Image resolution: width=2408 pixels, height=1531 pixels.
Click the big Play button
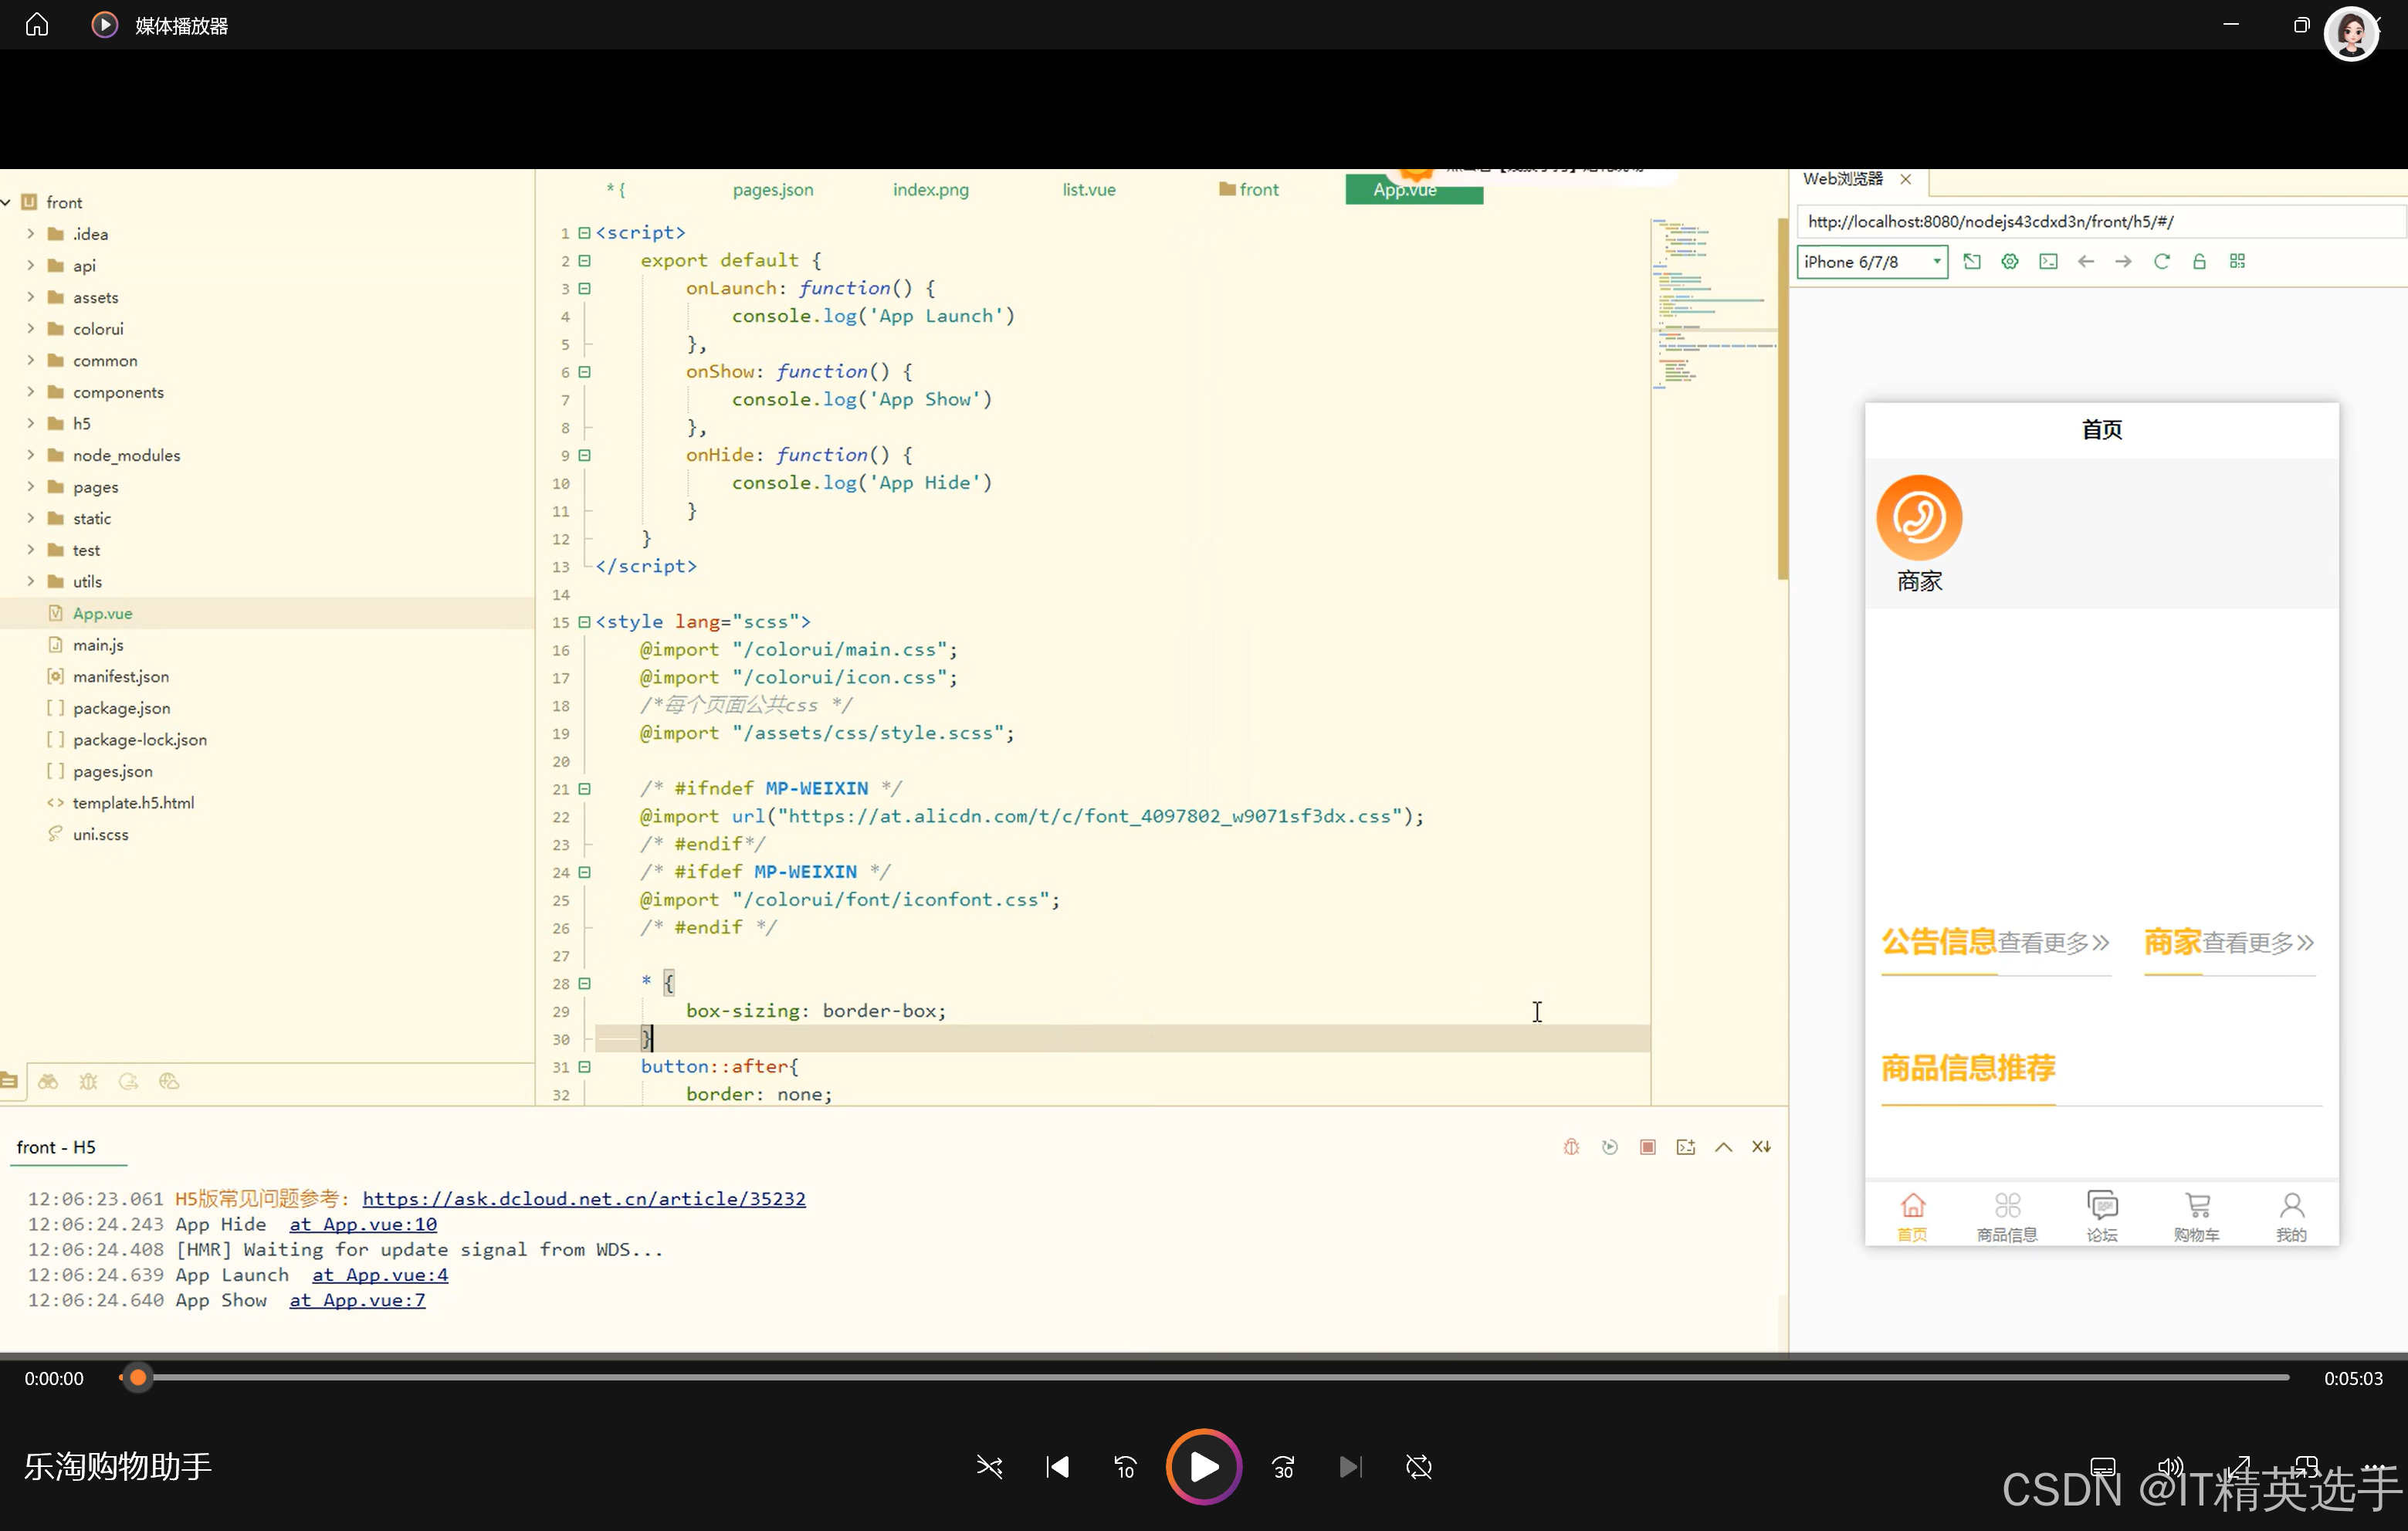tap(1203, 1466)
